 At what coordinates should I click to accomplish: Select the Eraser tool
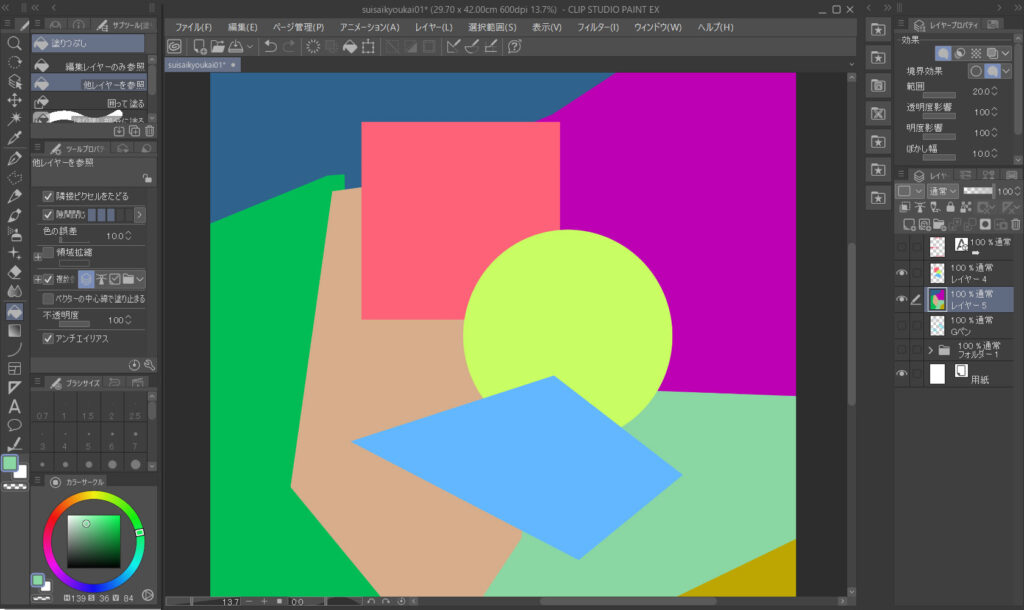pyautogui.click(x=15, y=271)
